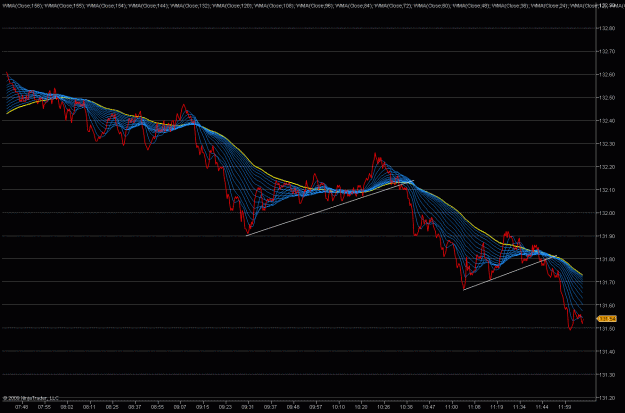625x413 pixels.
Task: Click the 10:38 time axis label
Action: coord(407,407)
